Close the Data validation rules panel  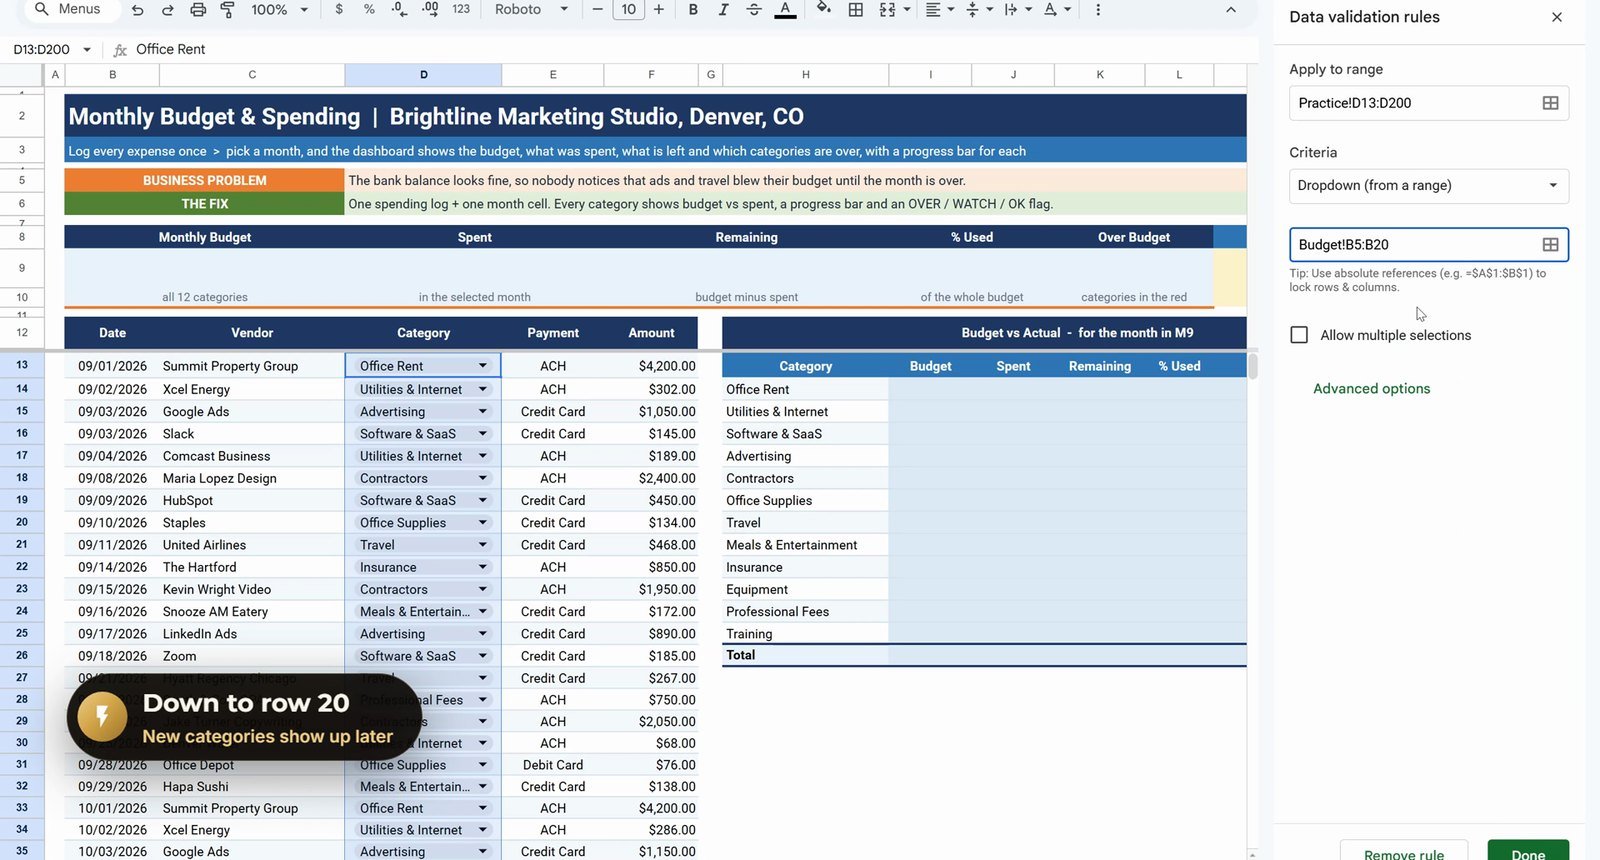(x=1557, y=17)
